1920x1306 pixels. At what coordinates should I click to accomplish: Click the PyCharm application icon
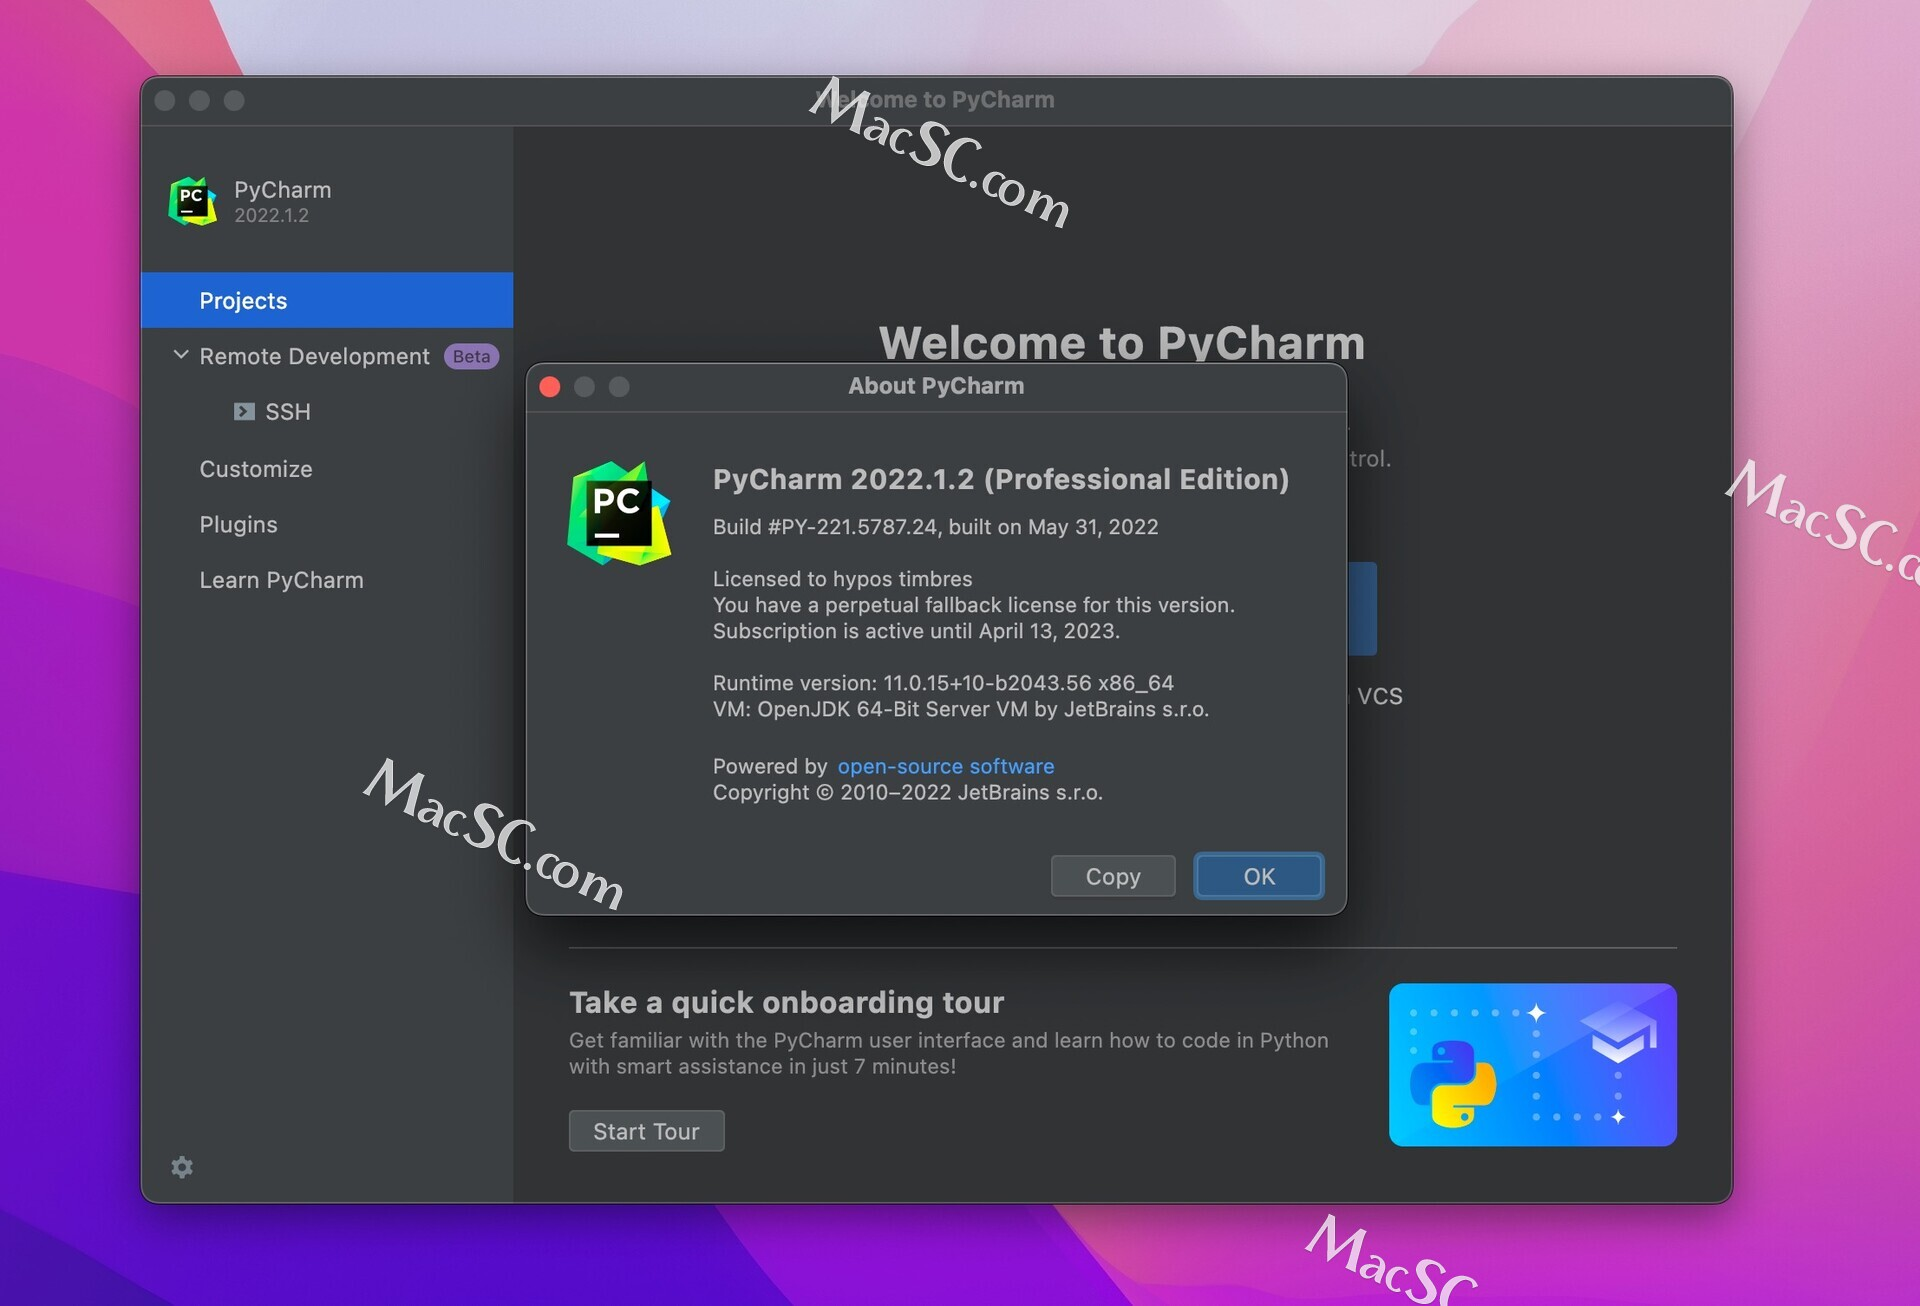click(192, 201)
